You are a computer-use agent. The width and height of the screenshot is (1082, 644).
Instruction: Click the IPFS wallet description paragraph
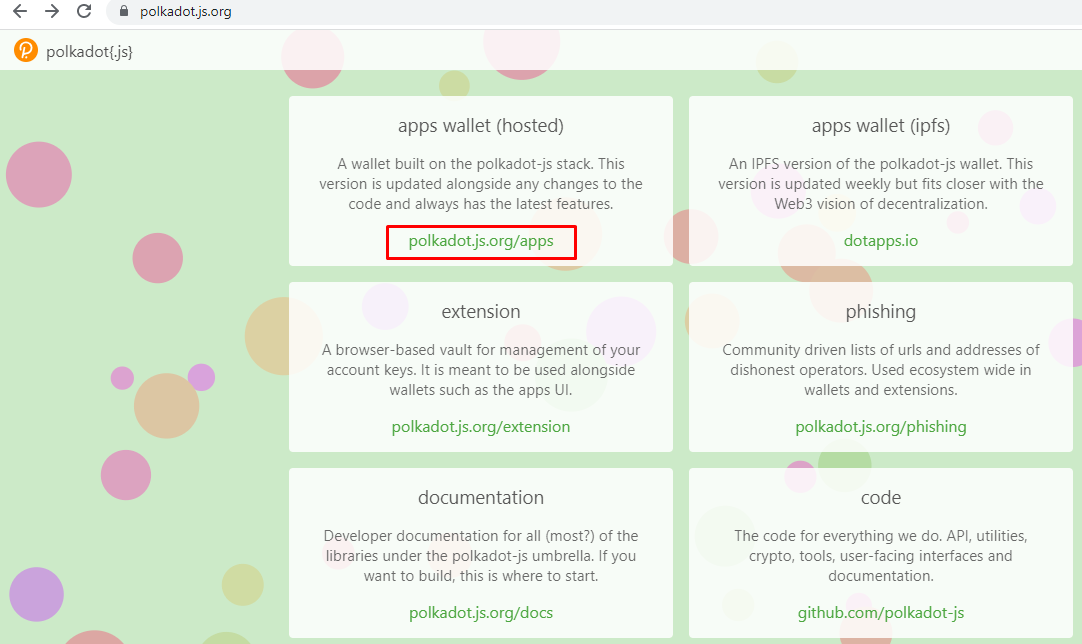point(881,184)
